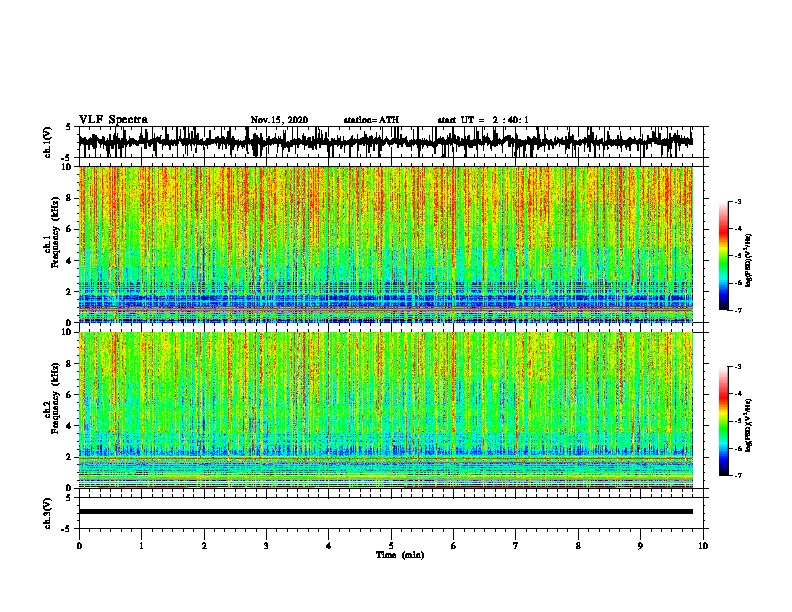Click the log(PSD) unit label beside ch.1 color bar

tap(749, 261)
